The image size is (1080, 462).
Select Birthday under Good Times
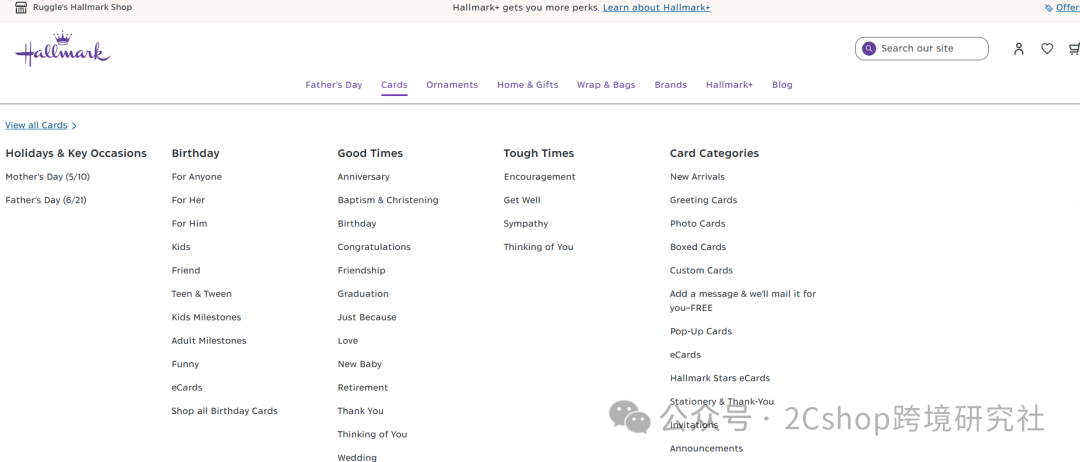point(357,224)
